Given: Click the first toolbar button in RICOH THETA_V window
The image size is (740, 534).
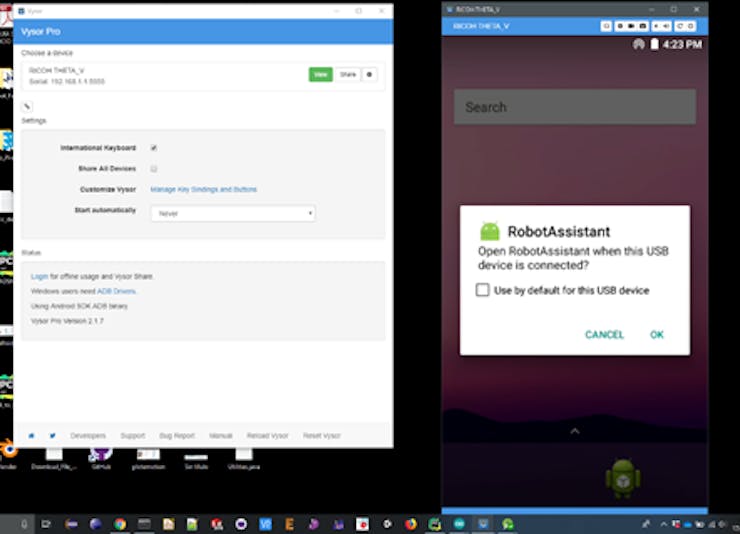Looking at the screenshot, I should coord(606,26).
